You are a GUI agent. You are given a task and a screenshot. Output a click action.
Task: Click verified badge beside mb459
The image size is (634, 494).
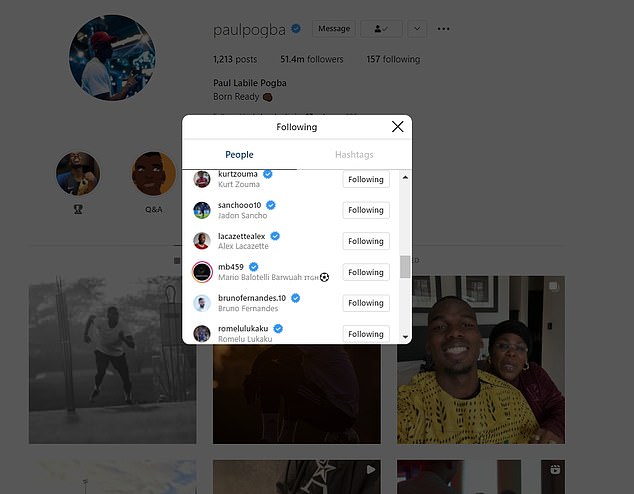click(x=254, y=267)
